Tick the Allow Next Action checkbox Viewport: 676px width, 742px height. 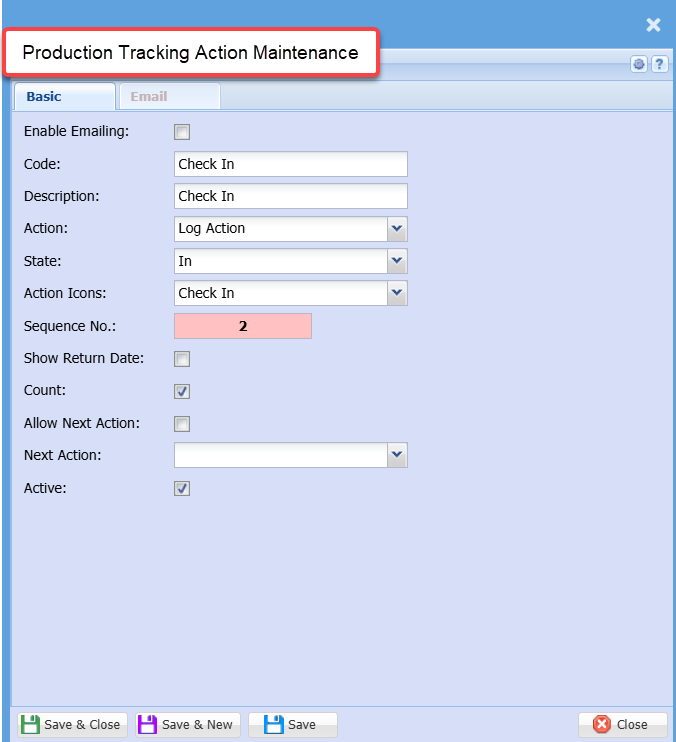click(x=182, y=424)
